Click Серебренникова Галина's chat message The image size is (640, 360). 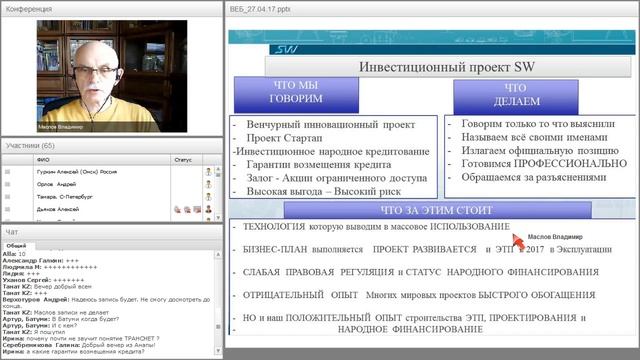click(79, 345)
